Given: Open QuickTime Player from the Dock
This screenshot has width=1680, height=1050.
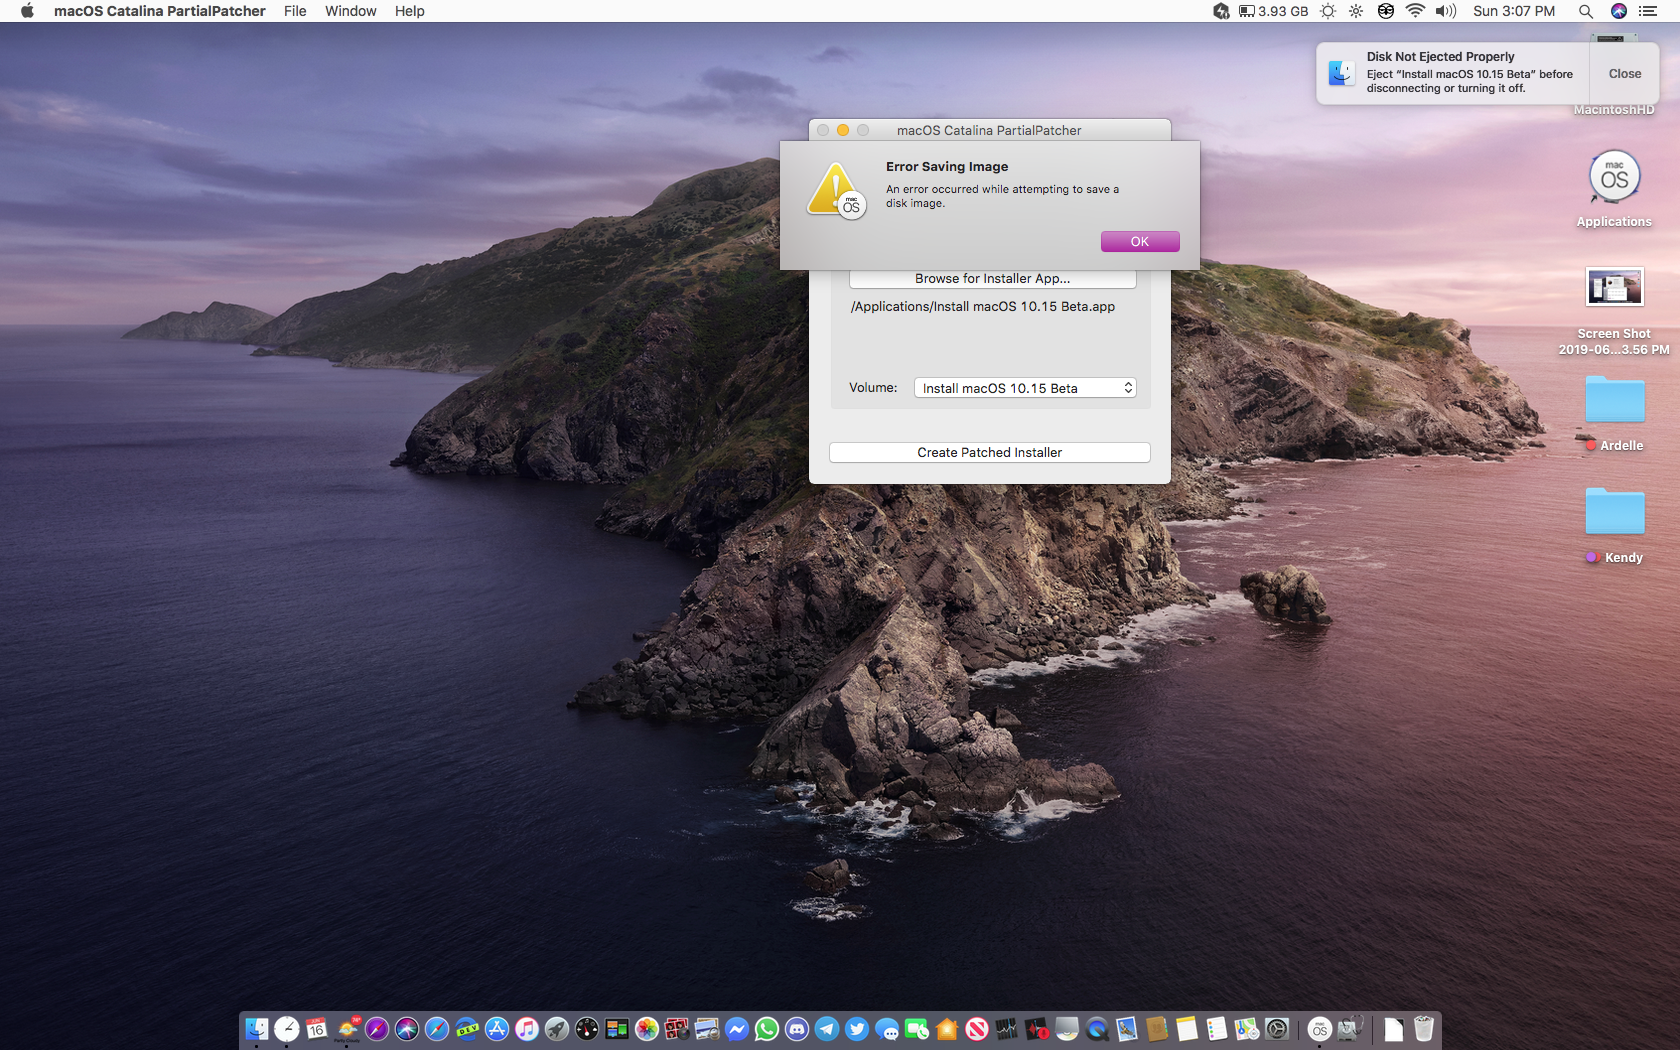Looking at the screenshot, I should pos(1097,1029).
